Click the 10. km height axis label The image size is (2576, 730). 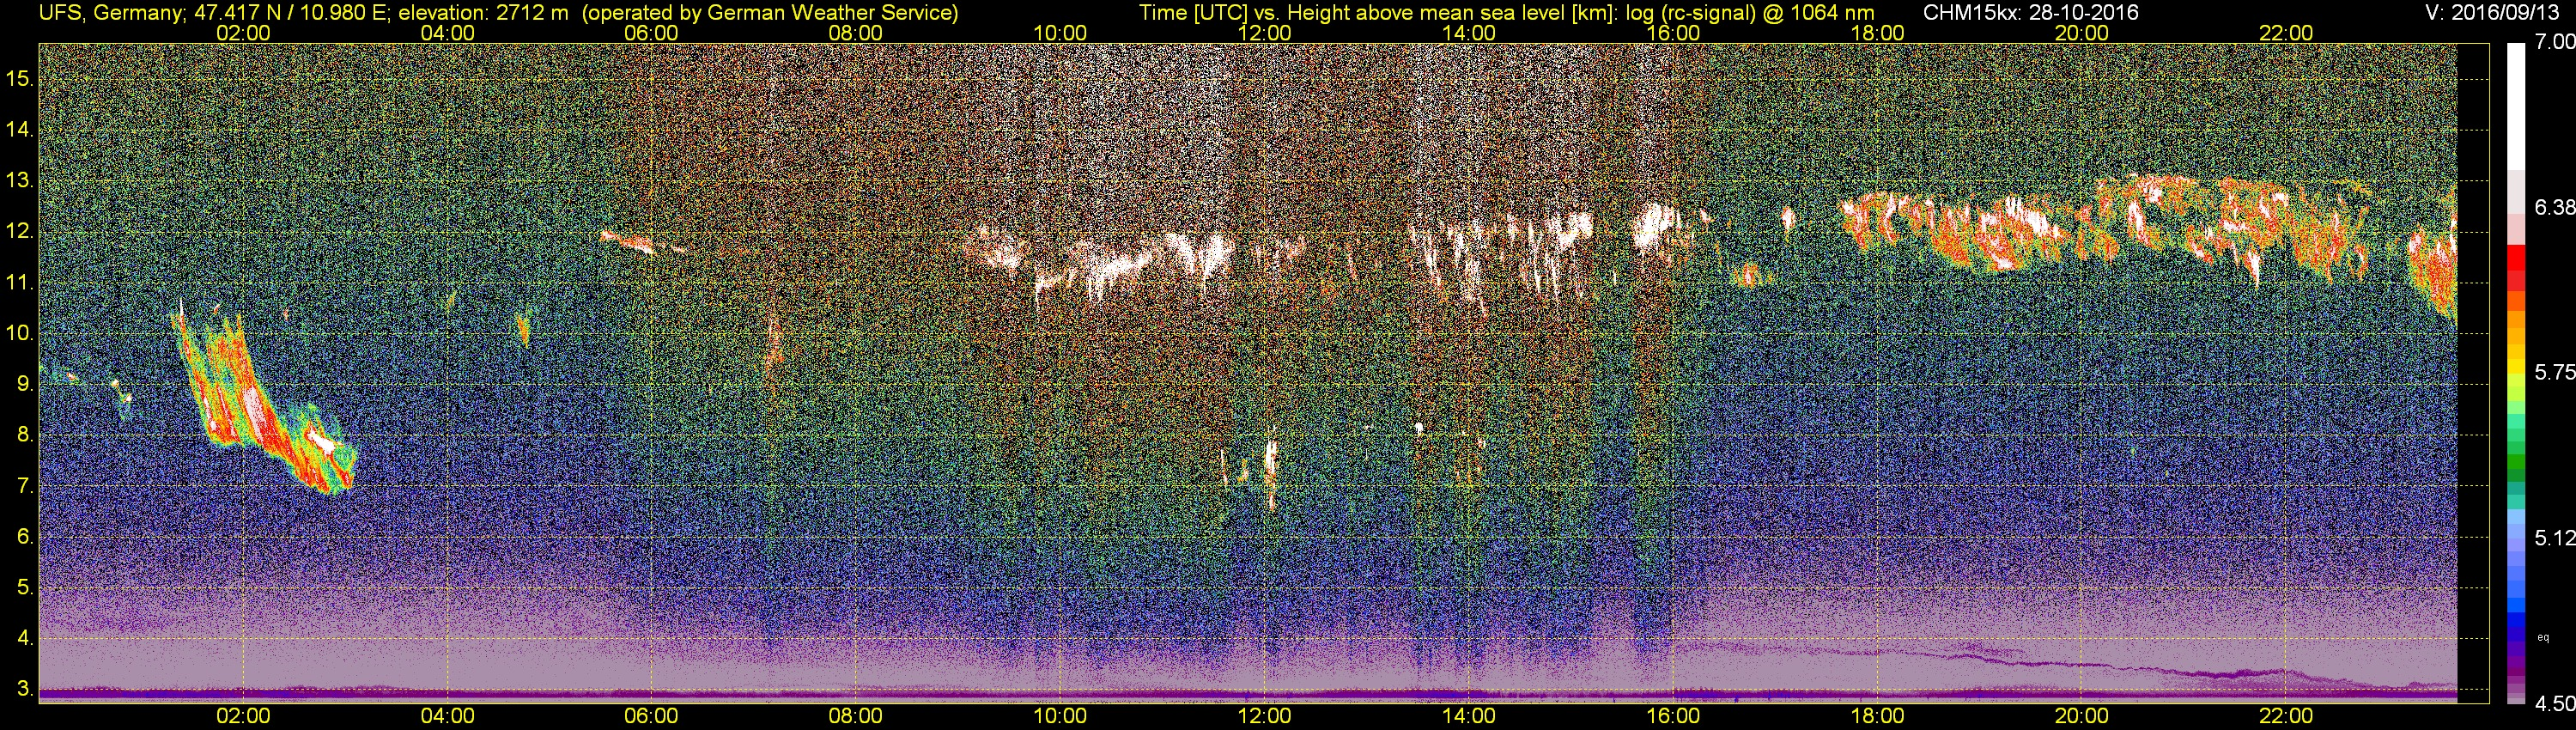coord(19,333)
